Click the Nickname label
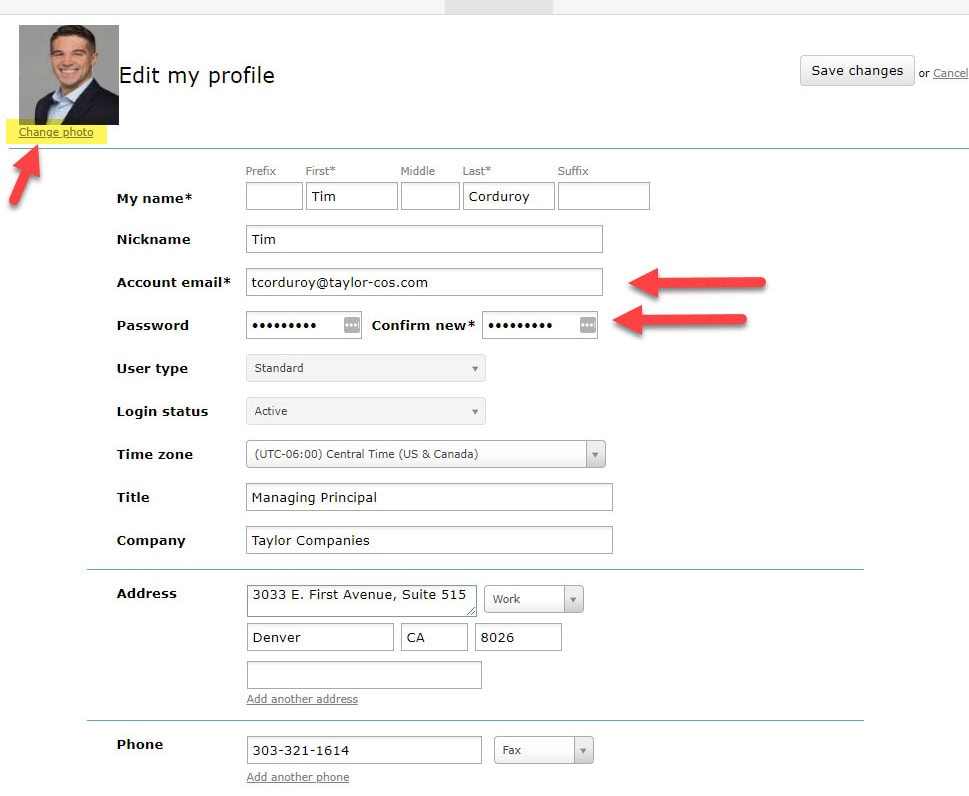 [154, 239]
